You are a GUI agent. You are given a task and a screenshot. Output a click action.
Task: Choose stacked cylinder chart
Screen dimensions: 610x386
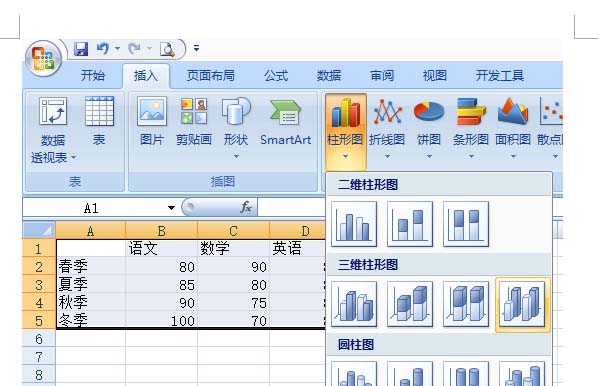click(x=410, y=374)
